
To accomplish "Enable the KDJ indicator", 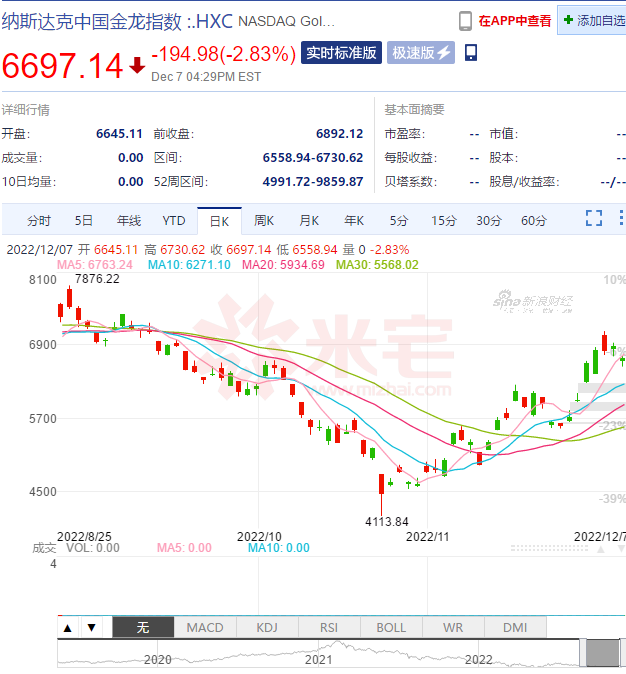I will (267, 628).
